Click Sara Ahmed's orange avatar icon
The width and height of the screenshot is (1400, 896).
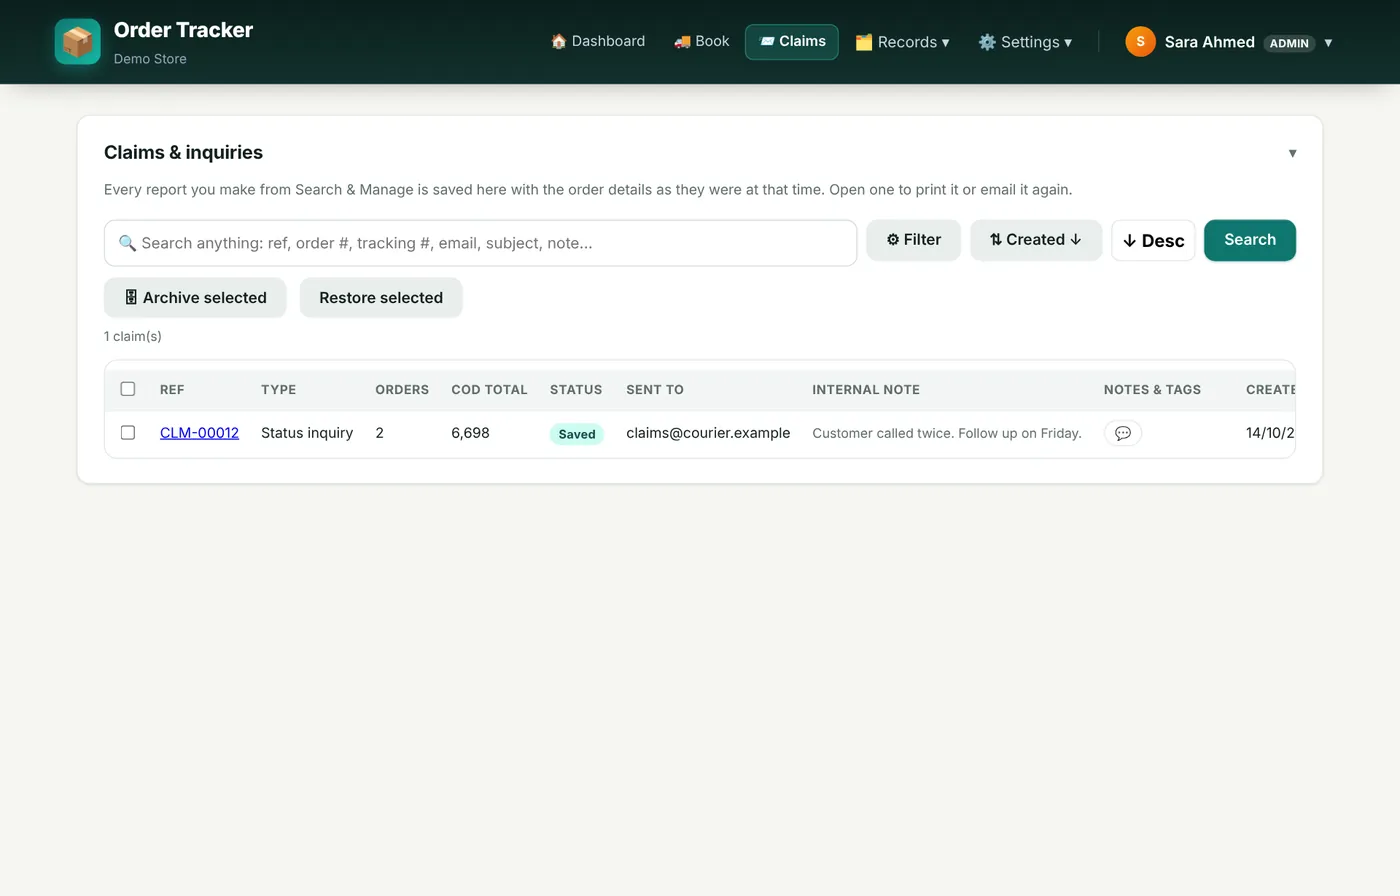(x=1140, y=42)
